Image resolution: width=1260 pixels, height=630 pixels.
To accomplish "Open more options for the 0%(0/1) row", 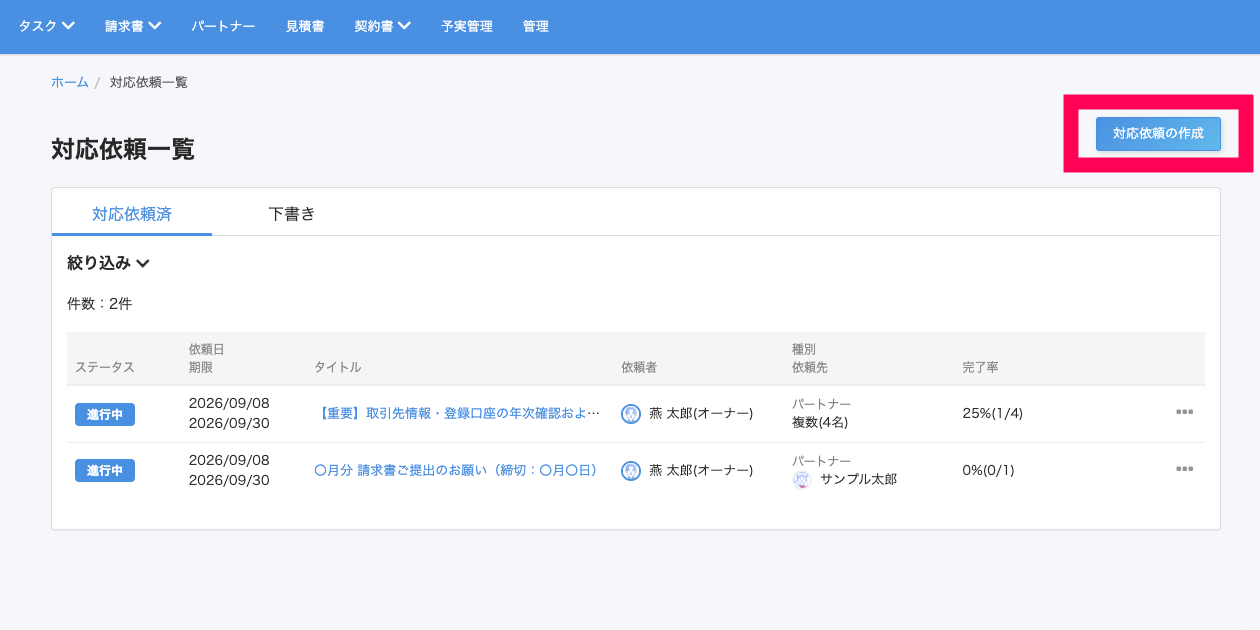I will (x=1184, y=469).
